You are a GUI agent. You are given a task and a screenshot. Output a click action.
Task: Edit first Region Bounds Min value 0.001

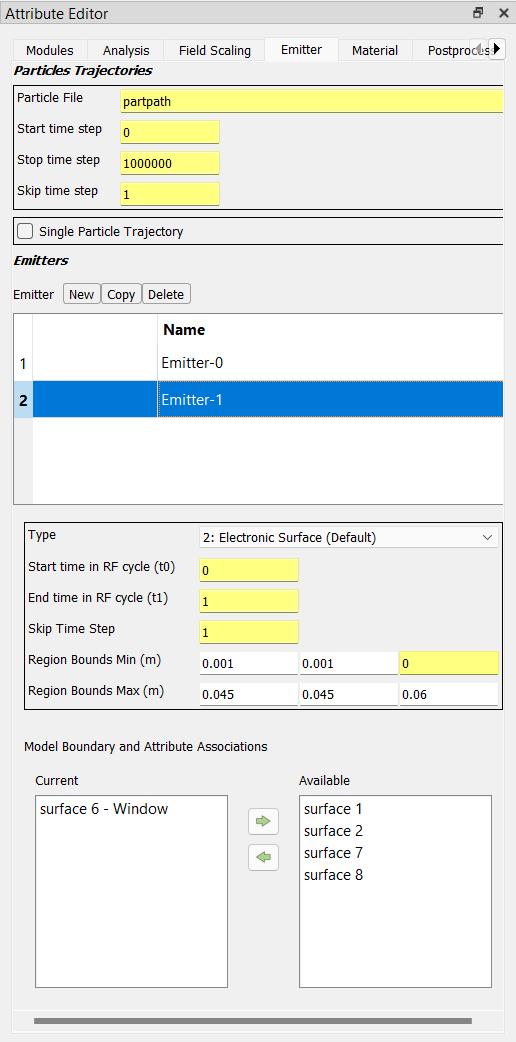[249, 663]
